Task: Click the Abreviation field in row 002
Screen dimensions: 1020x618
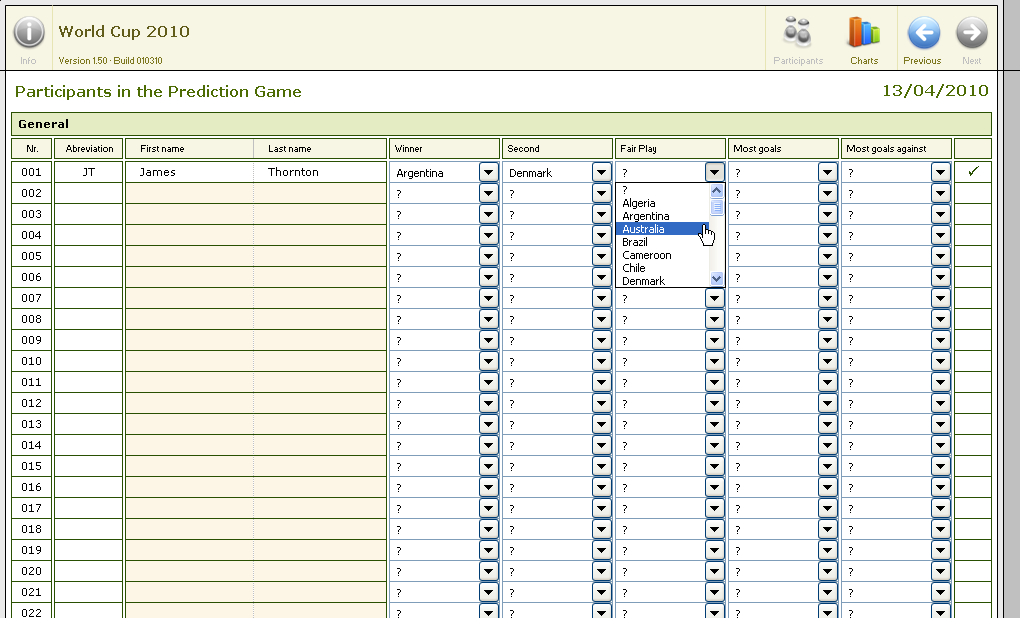Action: pyautogui.click(x=89, y=193)
